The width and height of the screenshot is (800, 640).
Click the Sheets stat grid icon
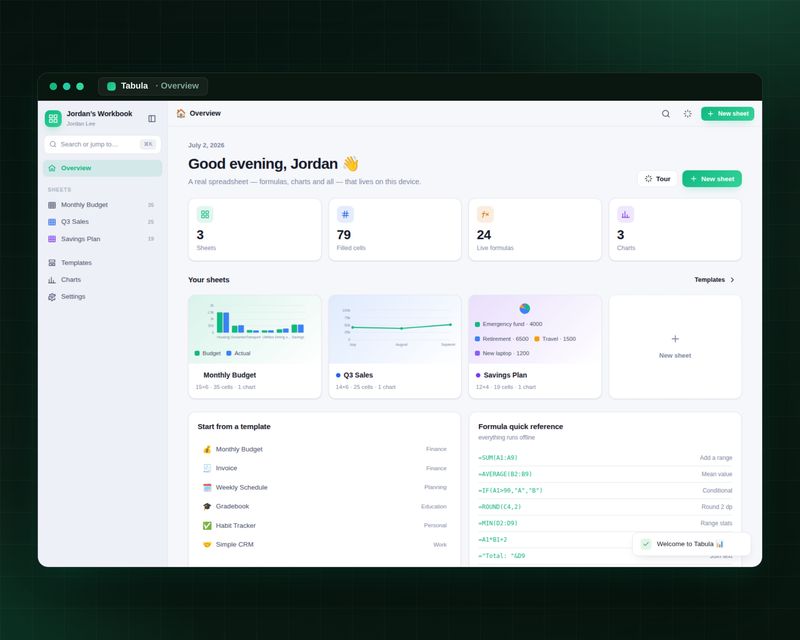point(205,214)
